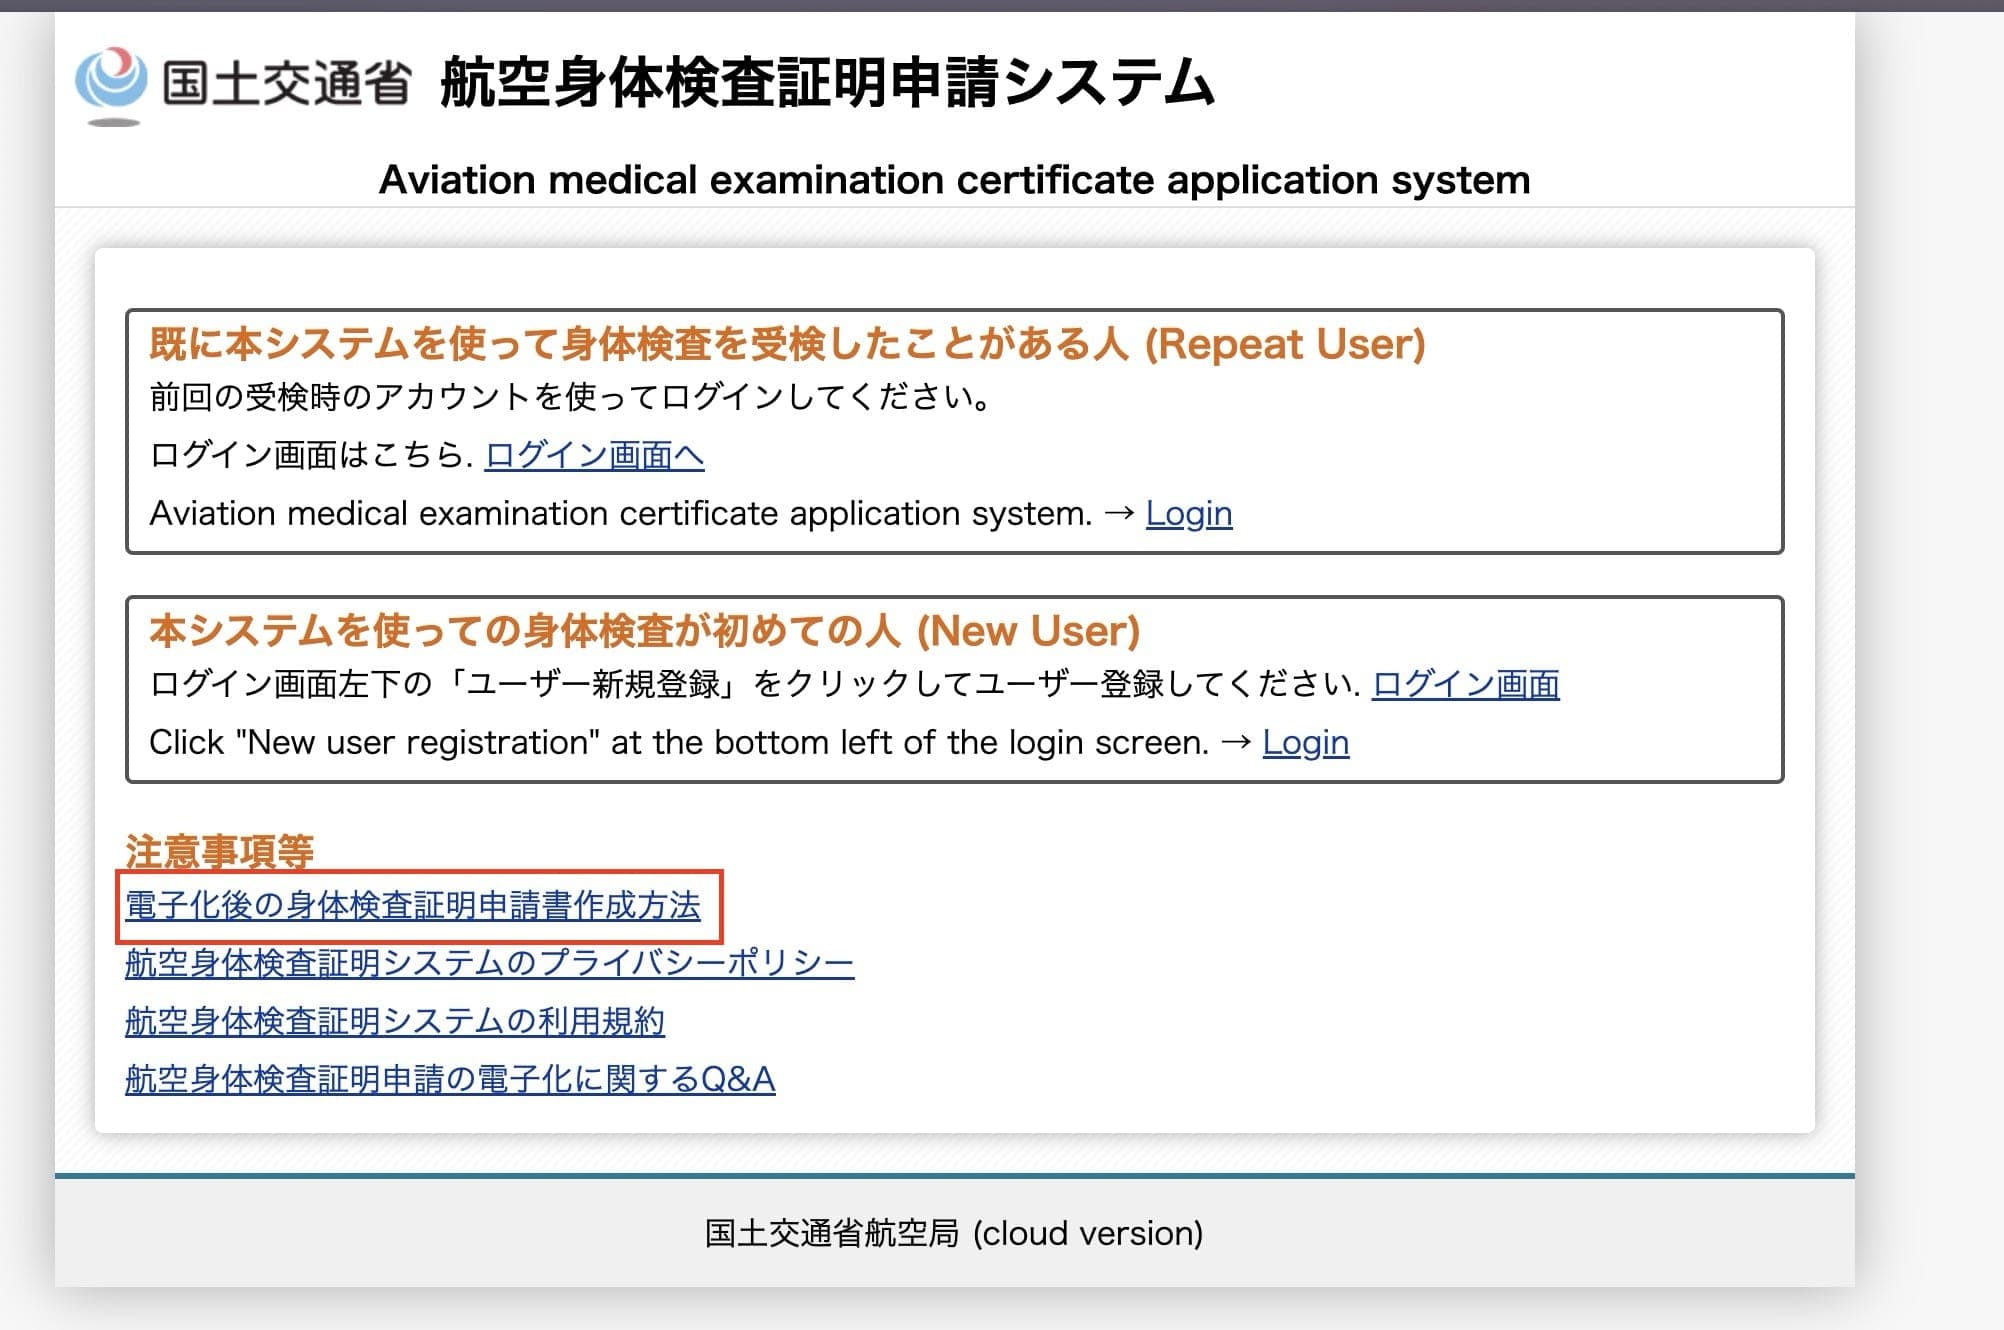The height and width of the screenshot is (1330, 2004).
Task: Open the プライバシーポリシー link
Action: click(489, 964)
